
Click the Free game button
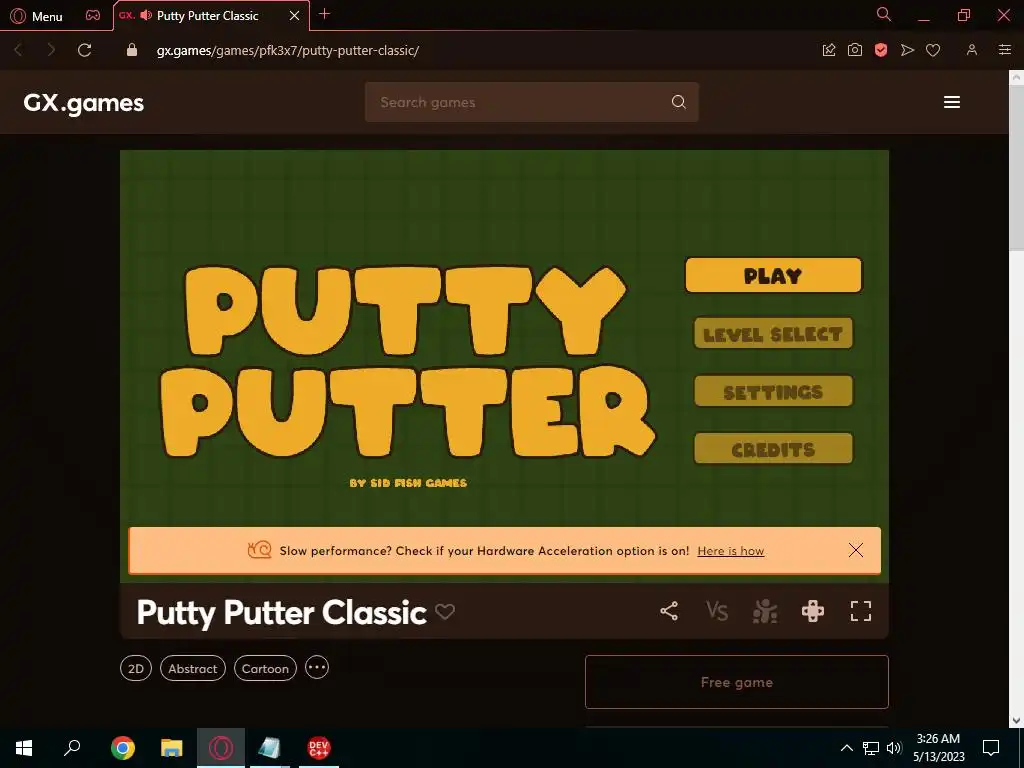click(737, 682)
